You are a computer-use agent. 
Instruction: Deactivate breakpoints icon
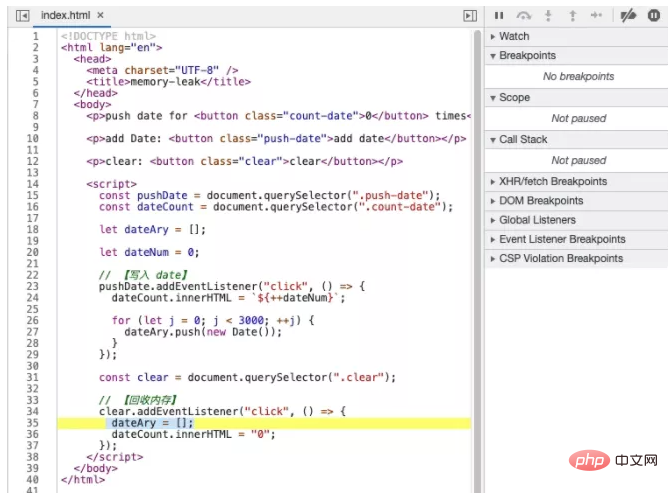pos(628,16)
